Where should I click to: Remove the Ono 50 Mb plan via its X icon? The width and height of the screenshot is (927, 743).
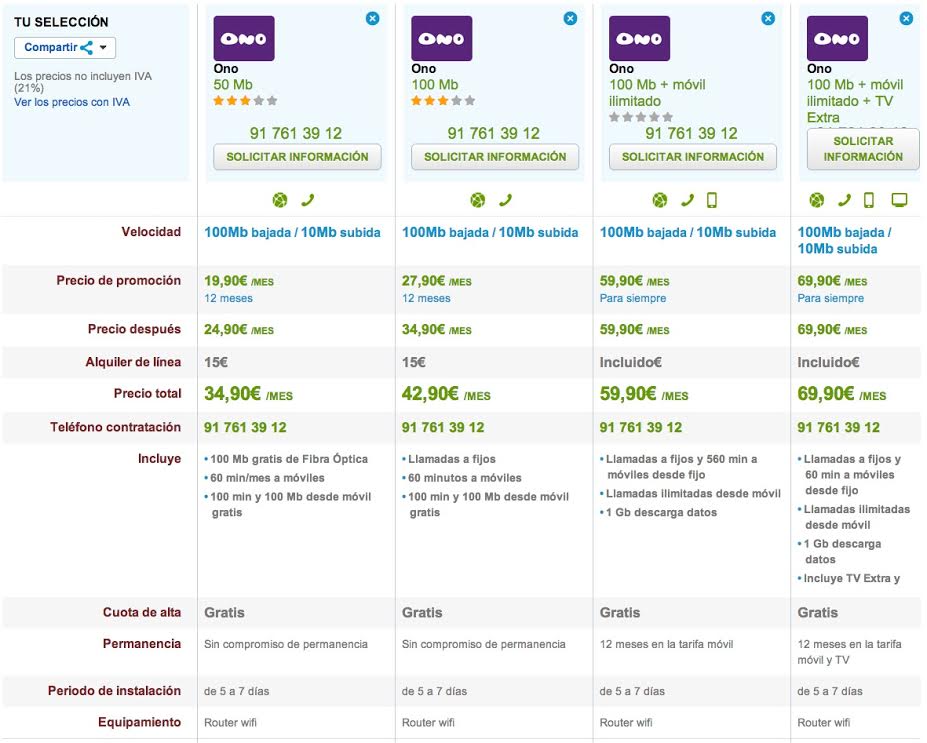pyautogui.click(x=372, y=18)
